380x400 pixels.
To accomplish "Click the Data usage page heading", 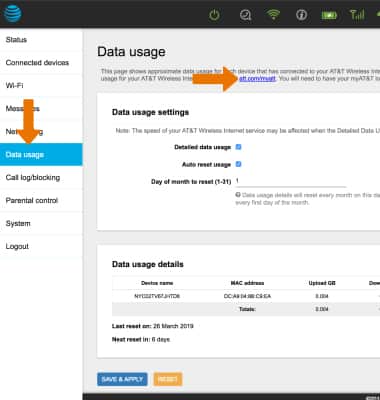I will coord(131,52).
